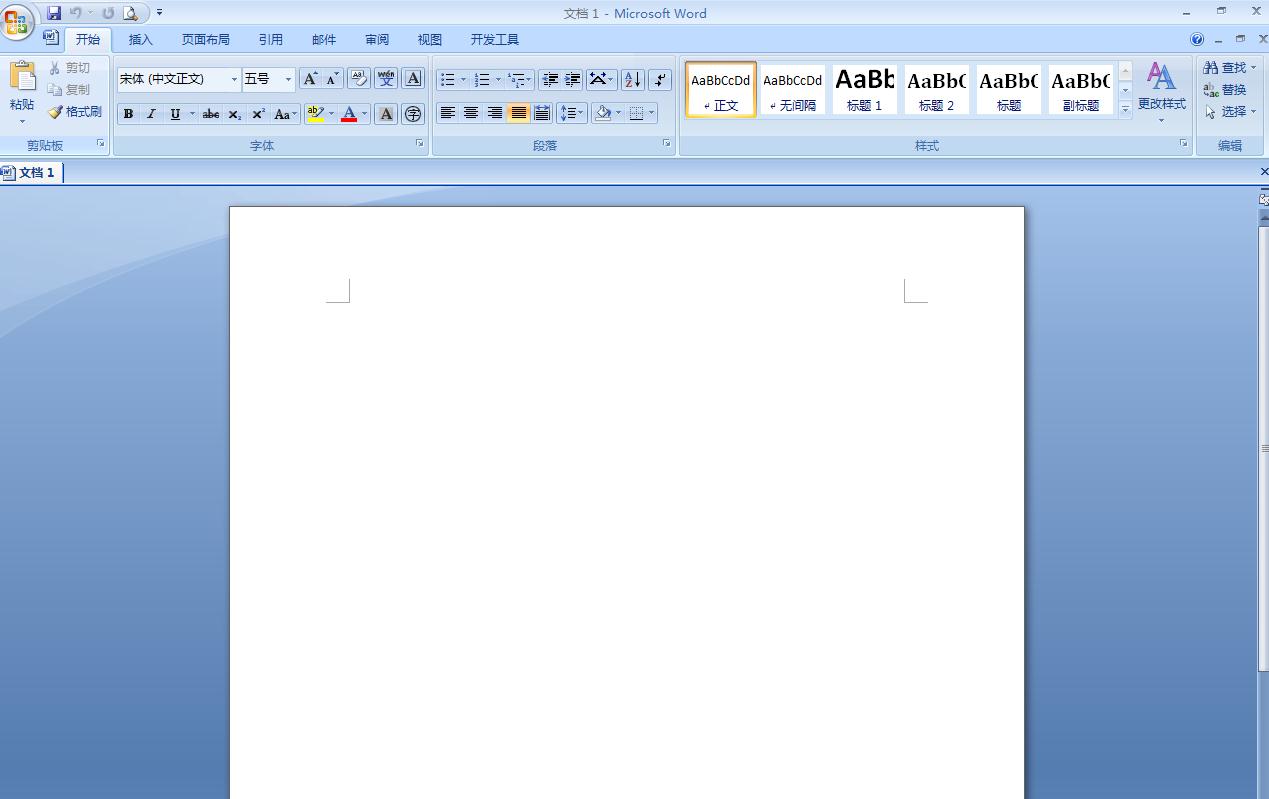
Task: Open the Page Layout (页面布局) tab
Action: click(x=206, y=40)
